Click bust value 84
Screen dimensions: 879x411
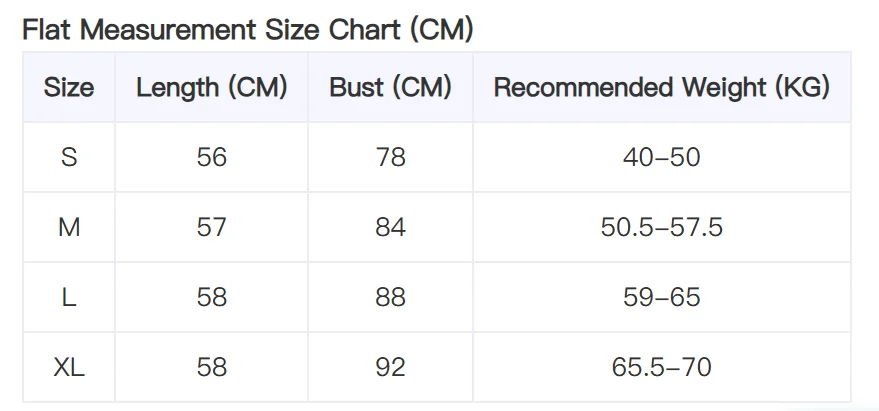tap(390, 227)
